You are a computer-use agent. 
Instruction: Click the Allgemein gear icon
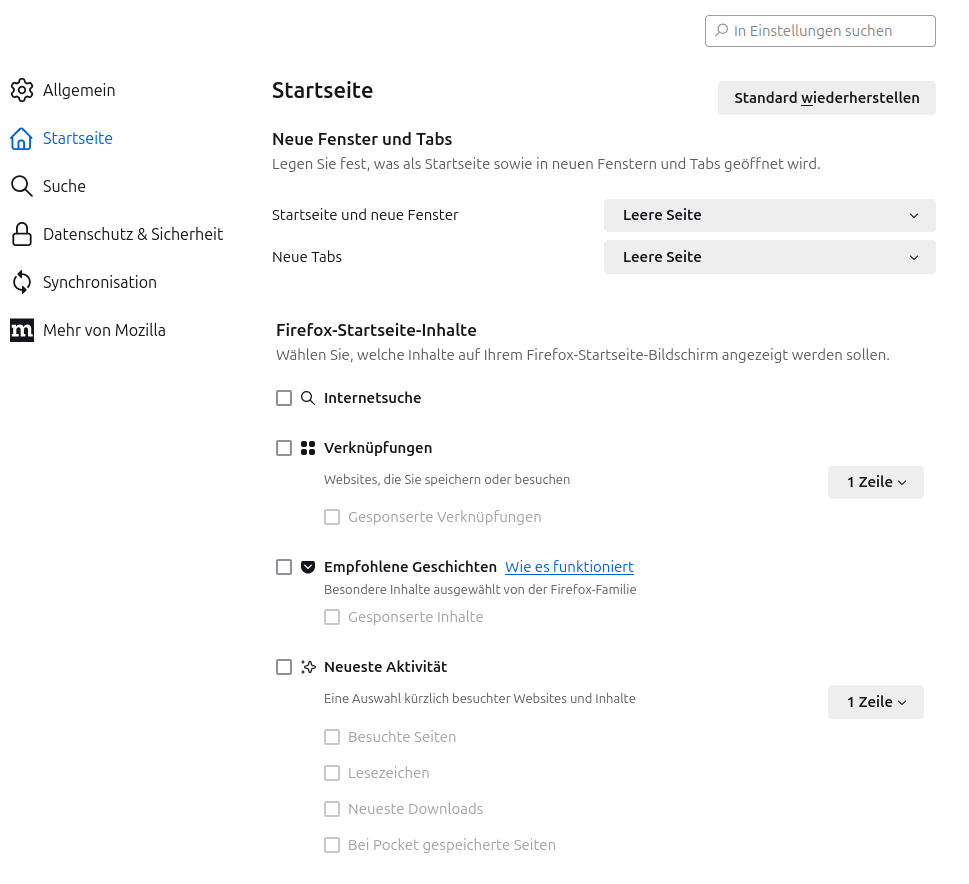click(x=22, y=90)
